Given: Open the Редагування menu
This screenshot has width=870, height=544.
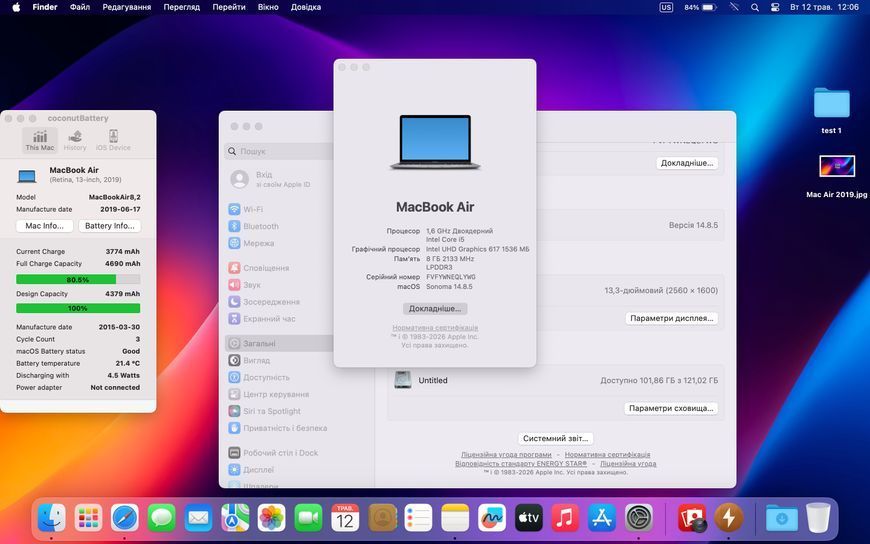Looking at the screenshot, I should click(x=127, y=7).
